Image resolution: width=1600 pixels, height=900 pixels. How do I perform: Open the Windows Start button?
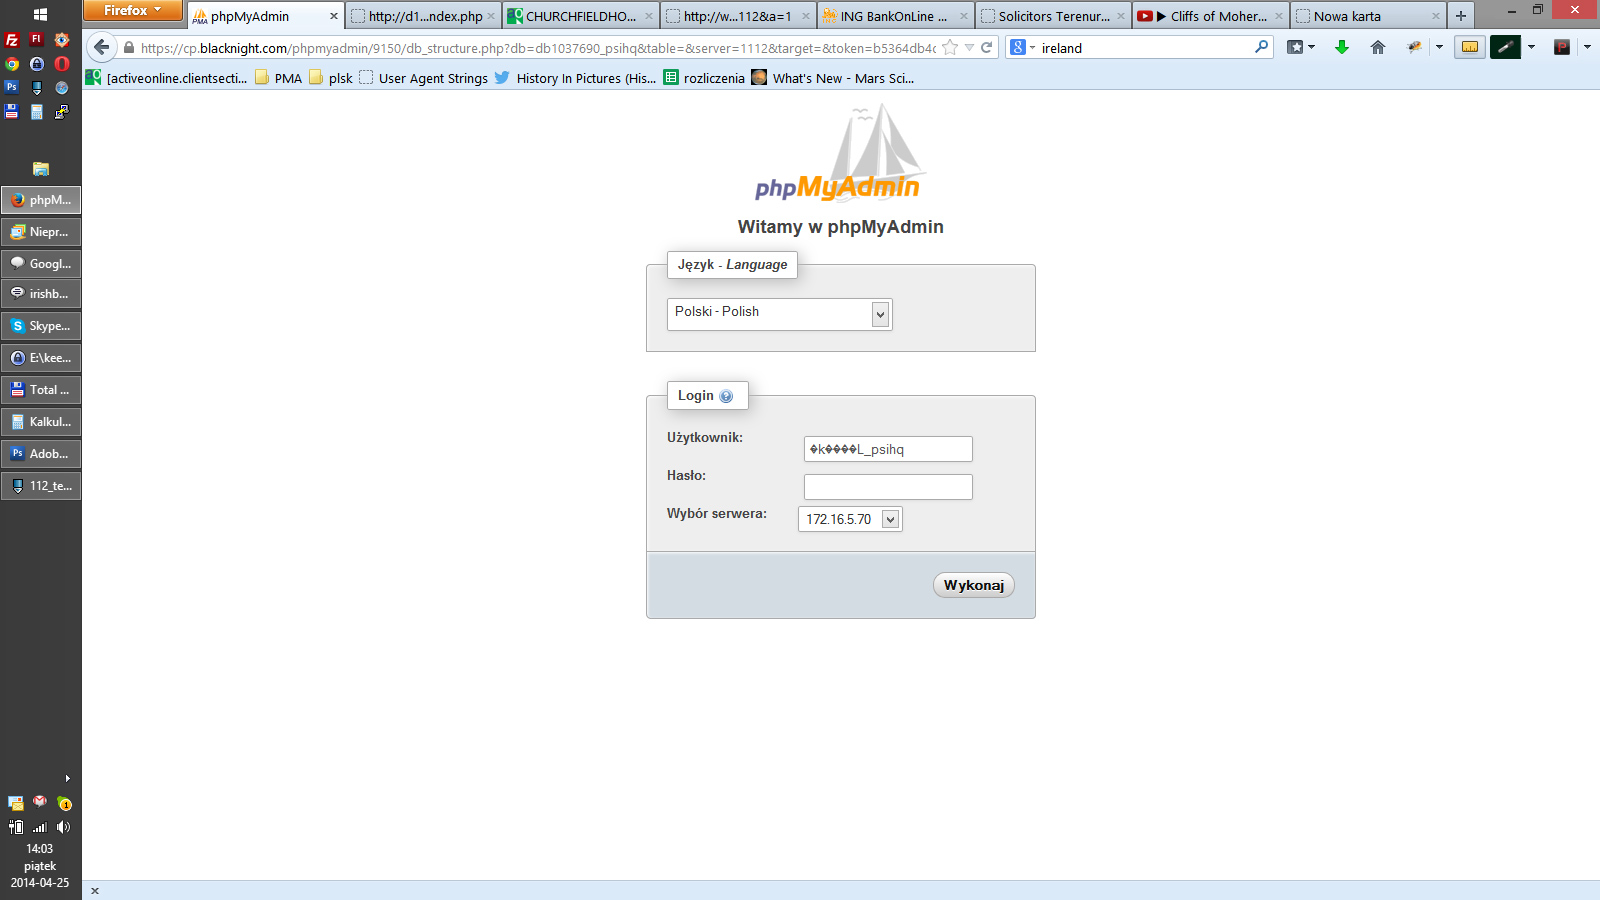pyautogui.click(x=40, y=14)
